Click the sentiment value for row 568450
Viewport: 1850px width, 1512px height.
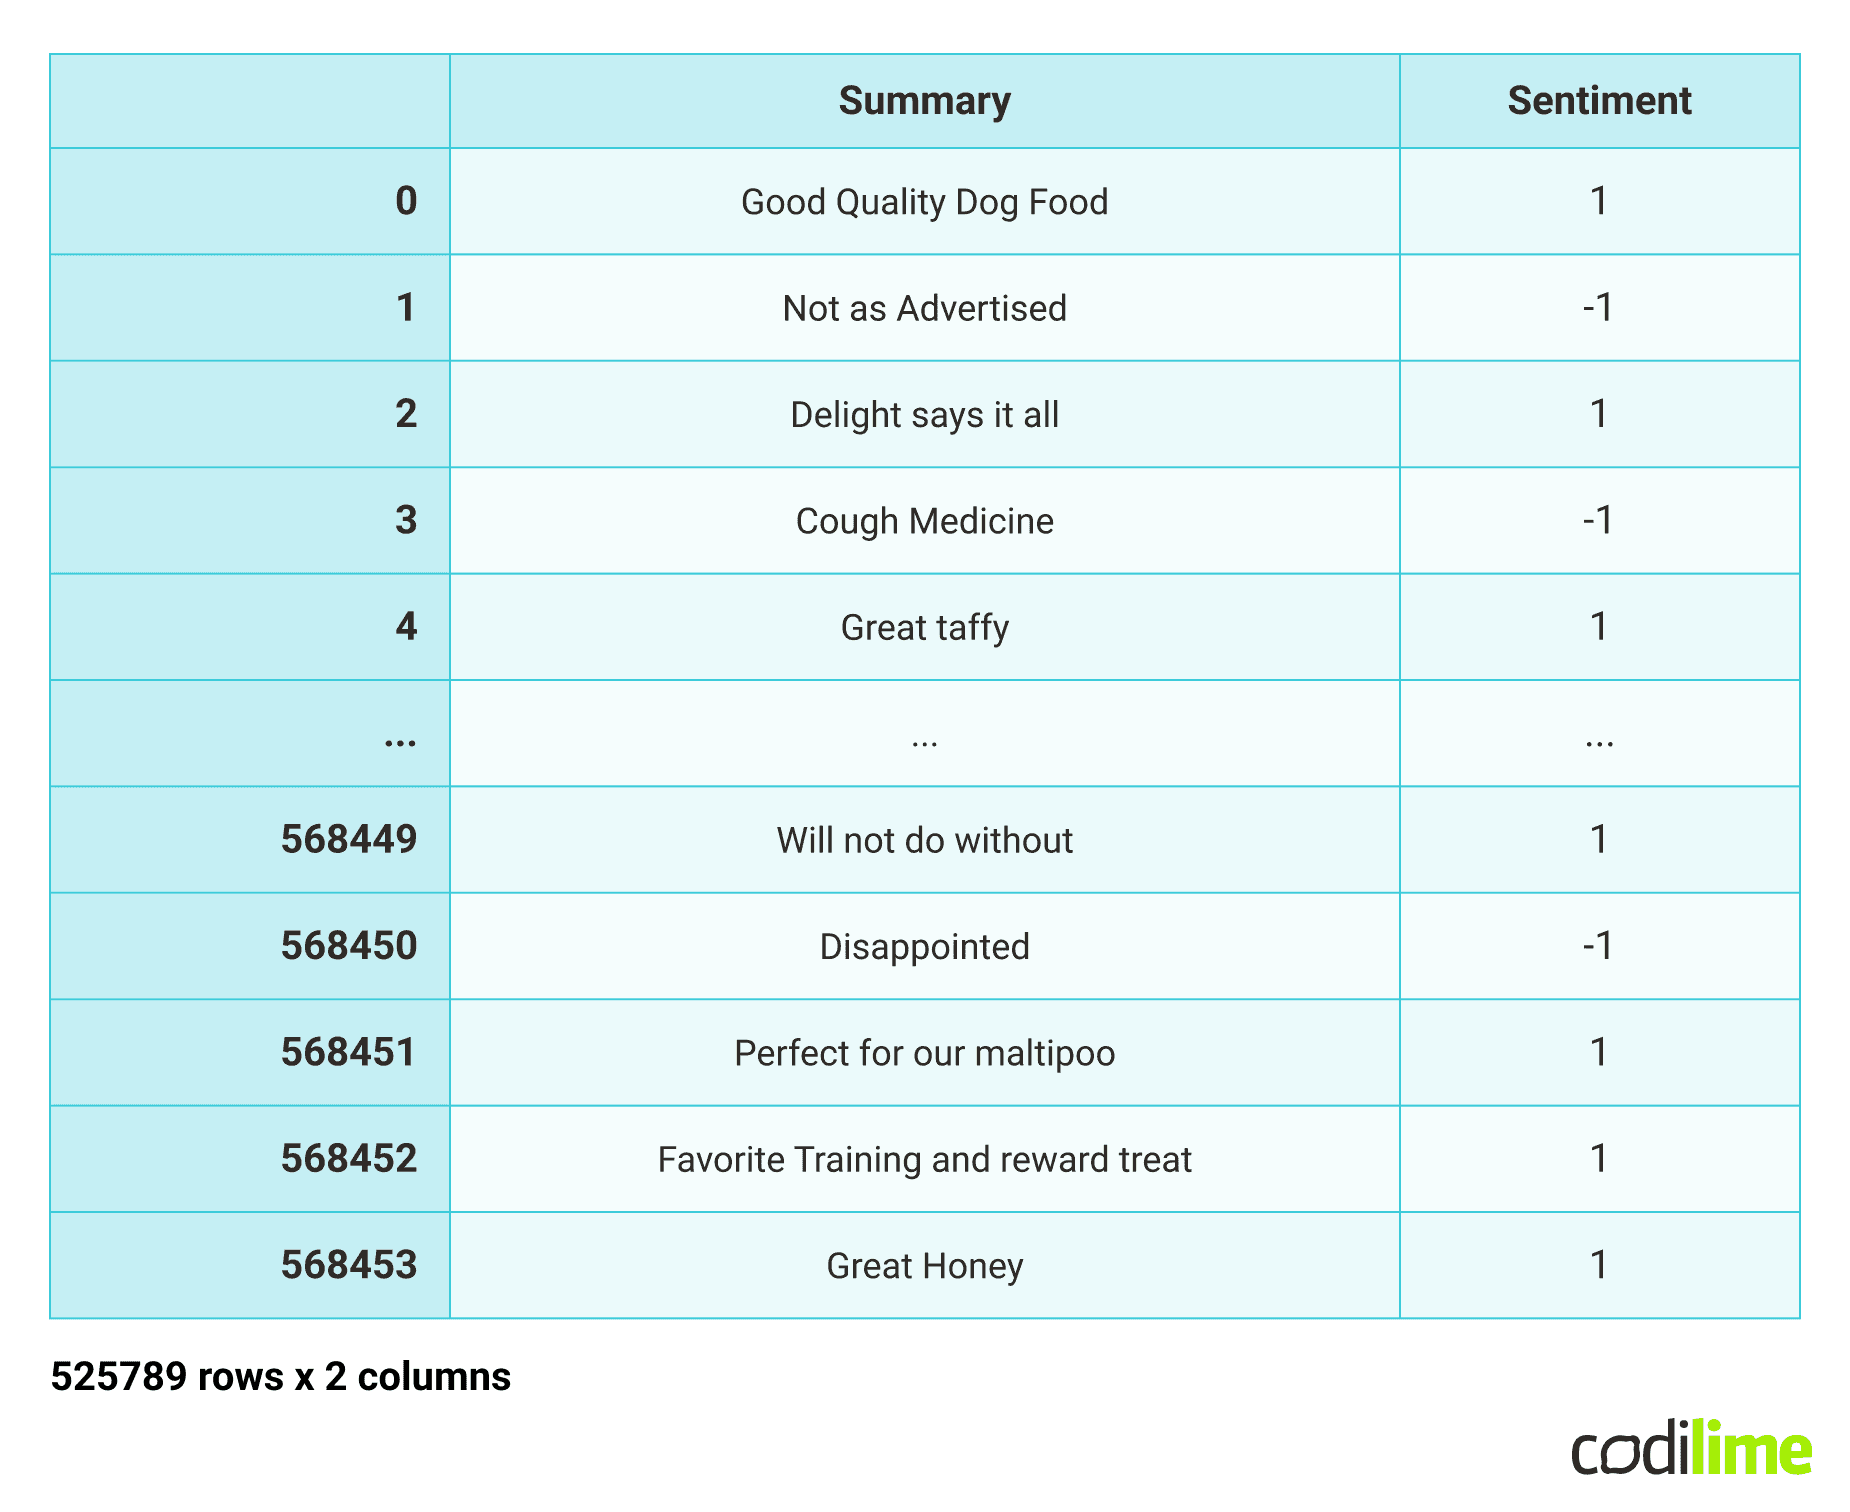(x=1598, y=946)
